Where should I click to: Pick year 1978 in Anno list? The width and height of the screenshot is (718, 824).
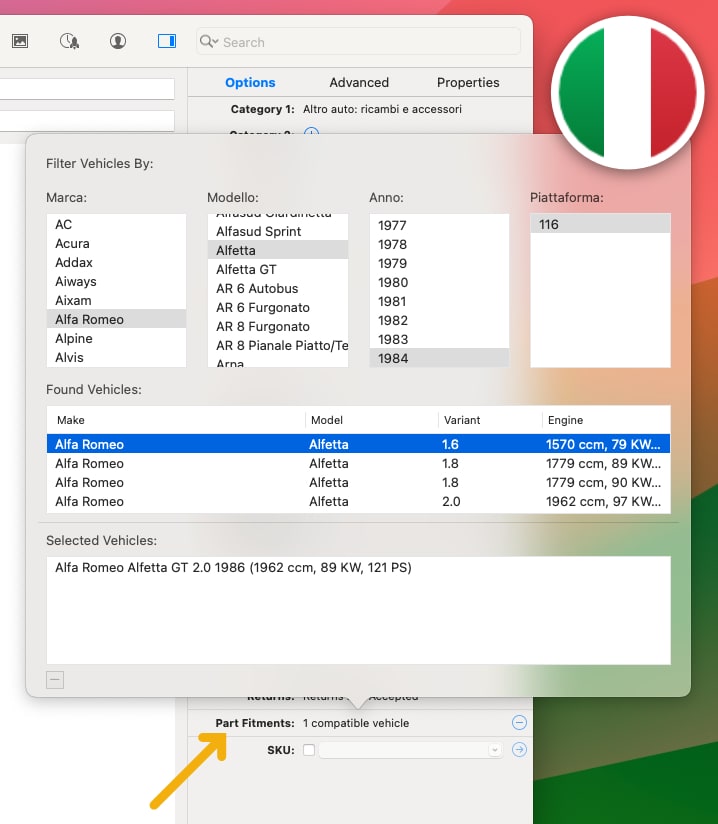(x=439, y=244)
